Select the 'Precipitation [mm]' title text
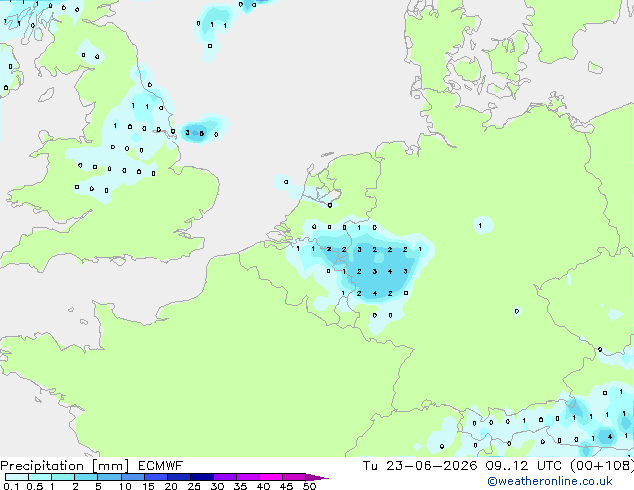 coord(64,466)
